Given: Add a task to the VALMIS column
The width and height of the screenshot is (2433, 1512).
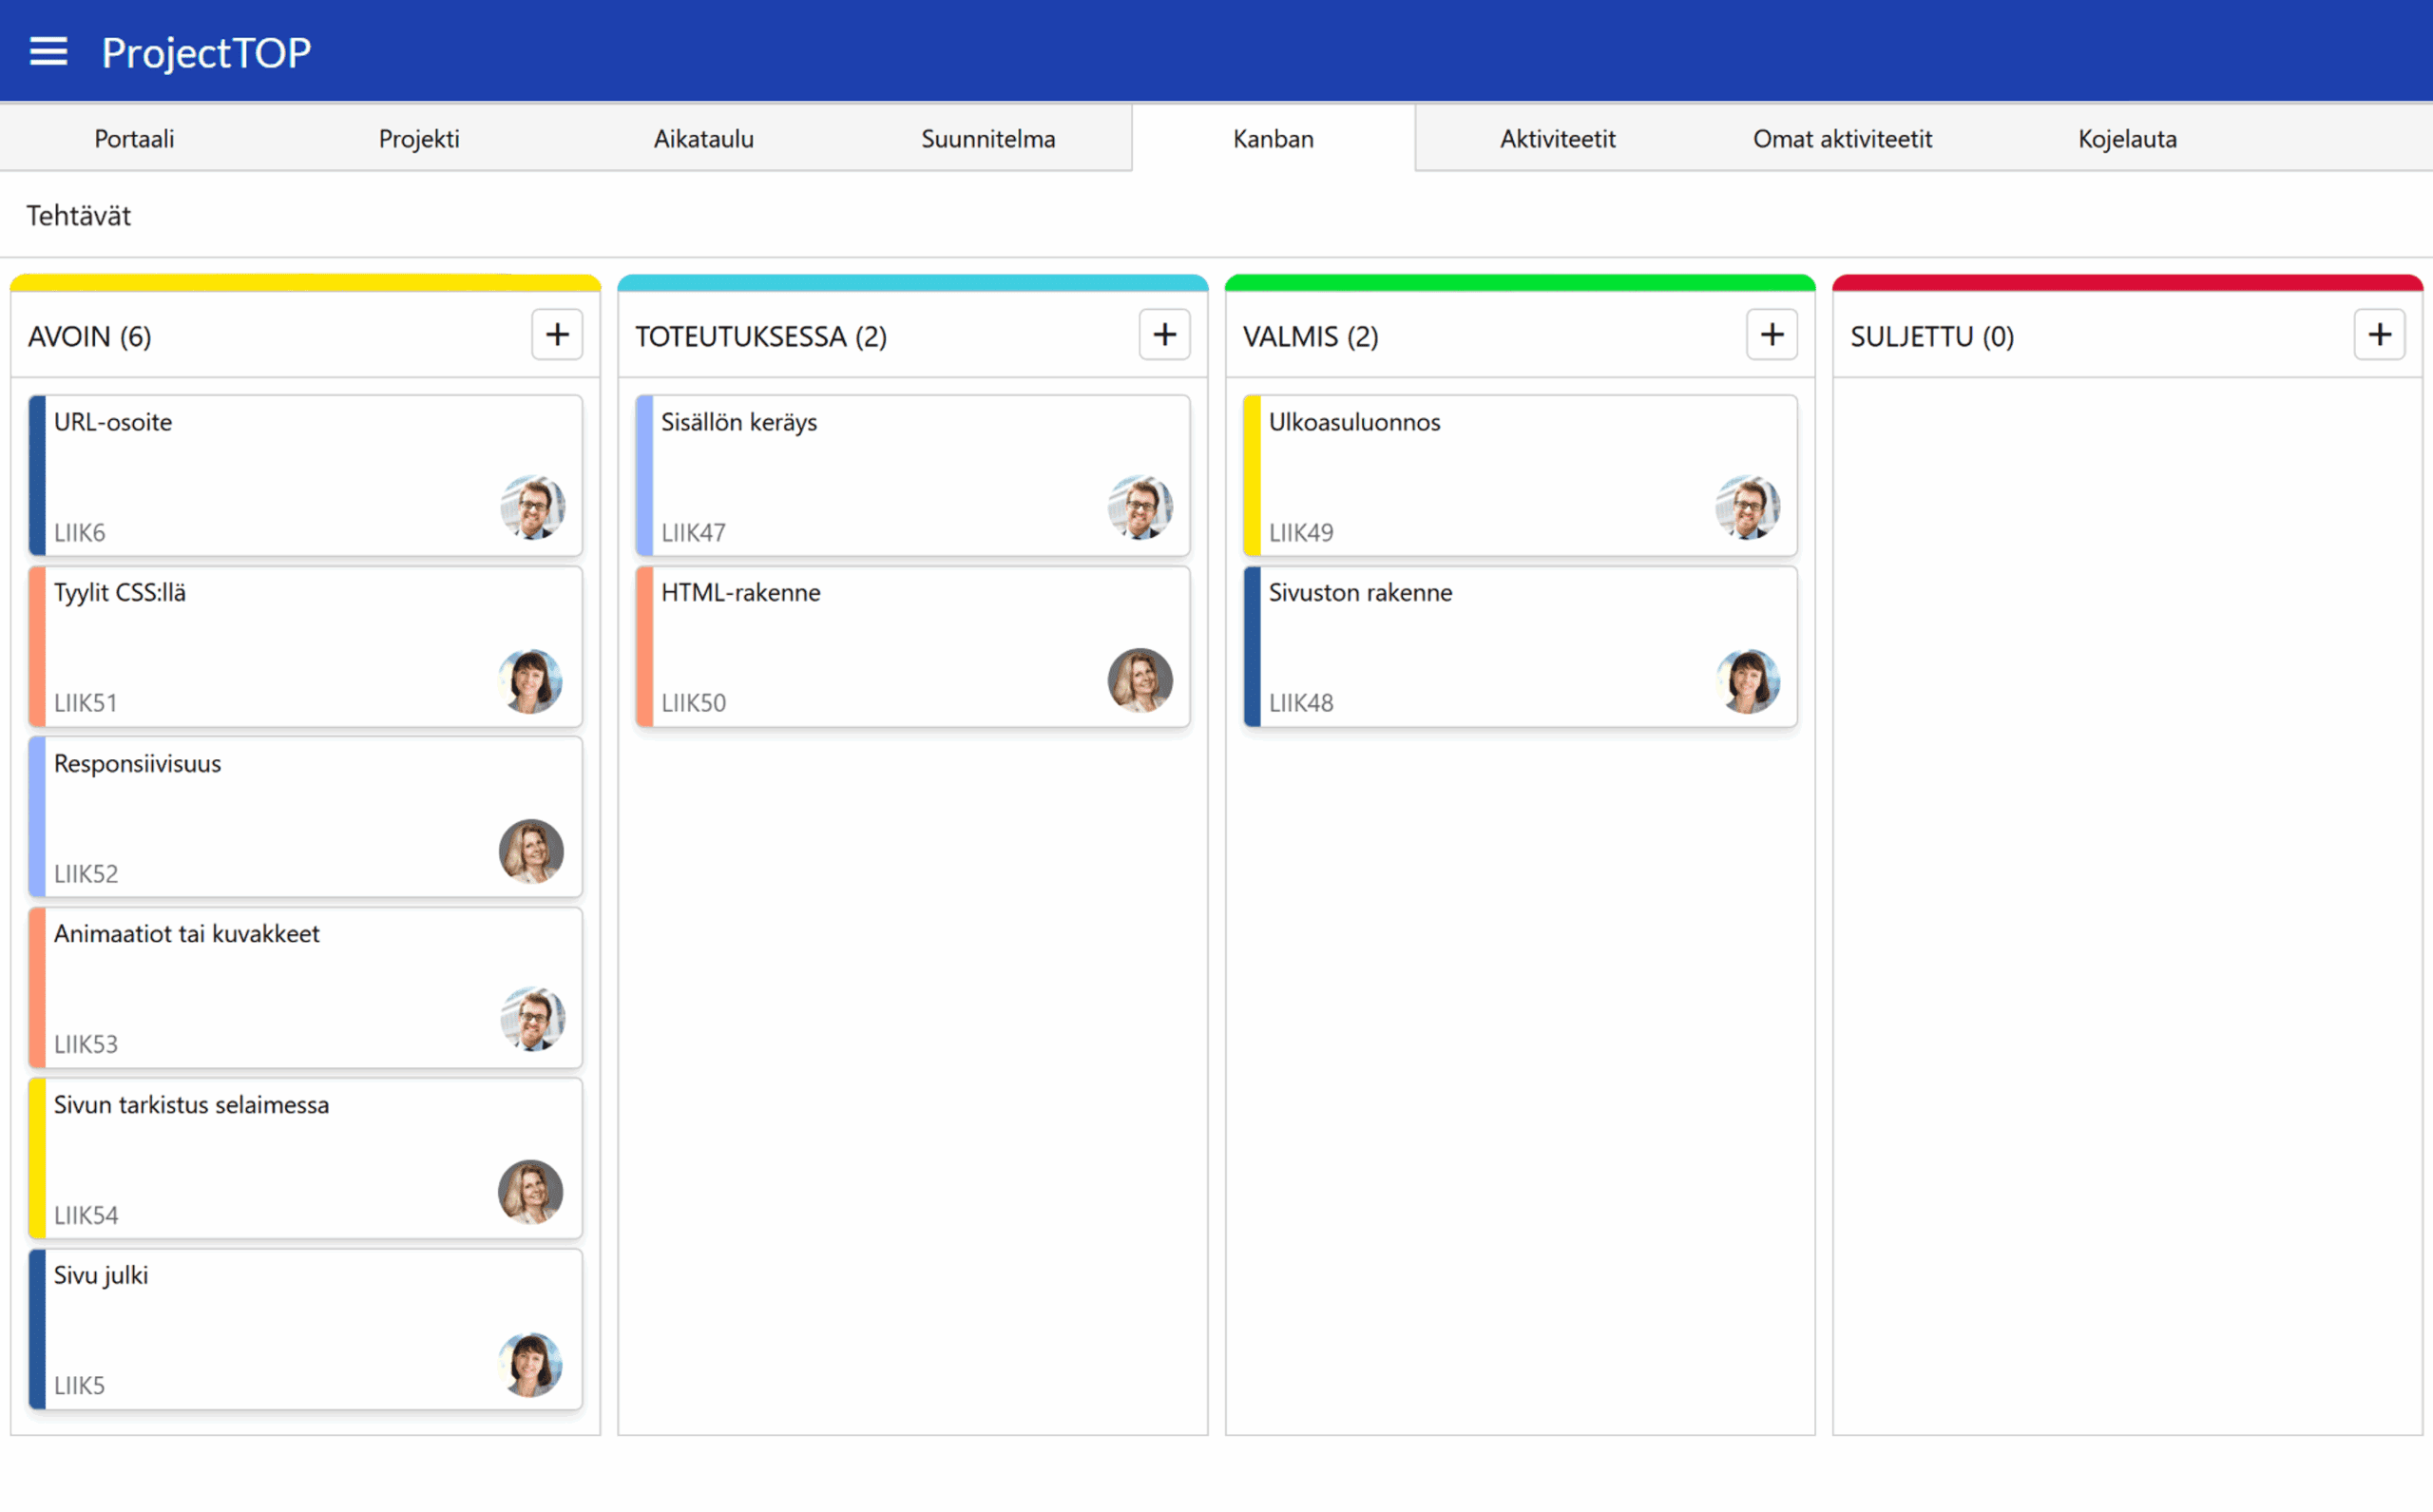Looking at the screenshot, I should (x=1771, y=334).
